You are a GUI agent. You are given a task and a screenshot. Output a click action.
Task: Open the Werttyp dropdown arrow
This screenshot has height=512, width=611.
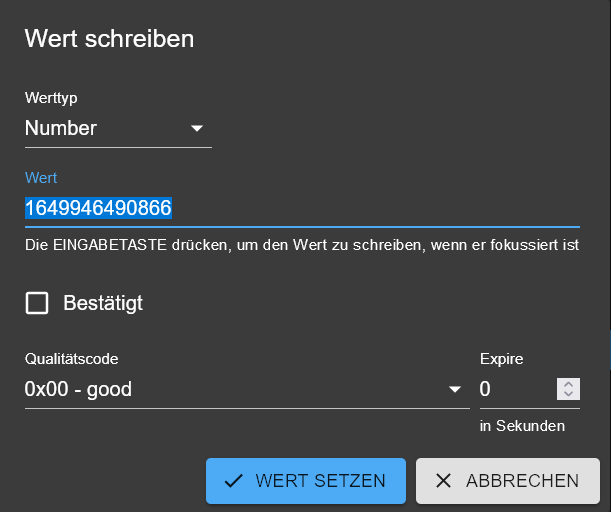[x=197, y=128]
